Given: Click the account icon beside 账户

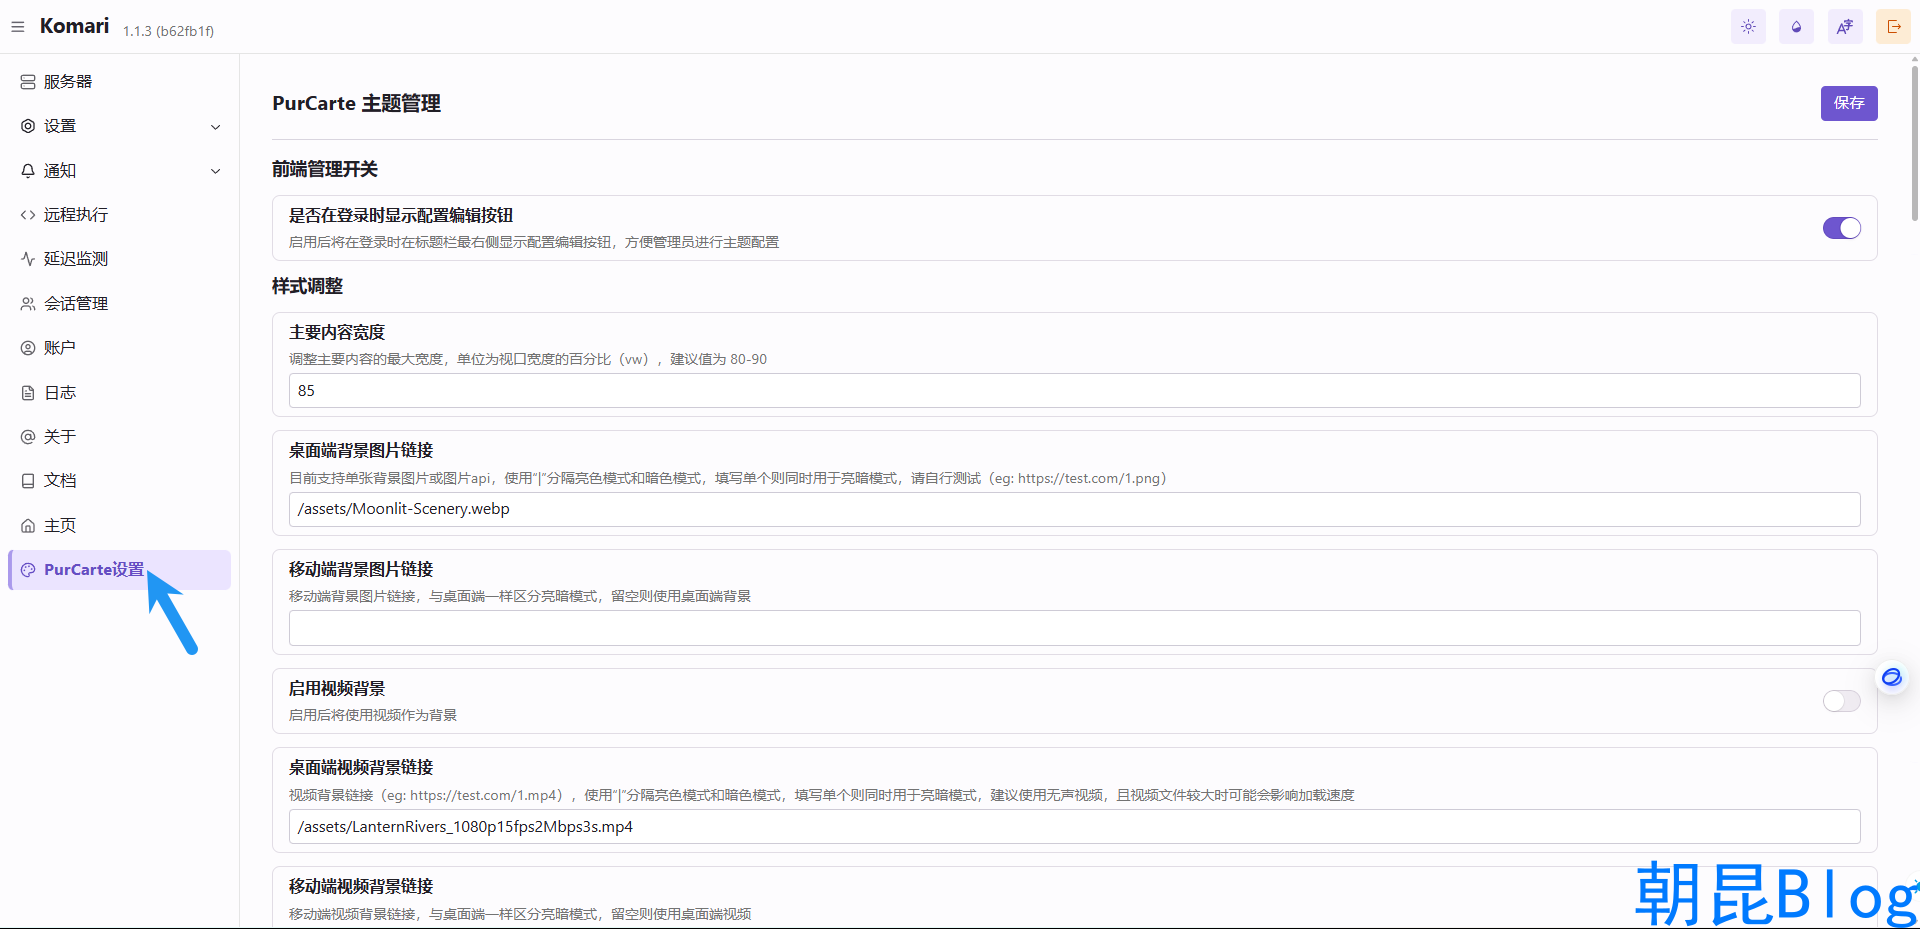Looking at the screenshot, I should coord(28,348).
